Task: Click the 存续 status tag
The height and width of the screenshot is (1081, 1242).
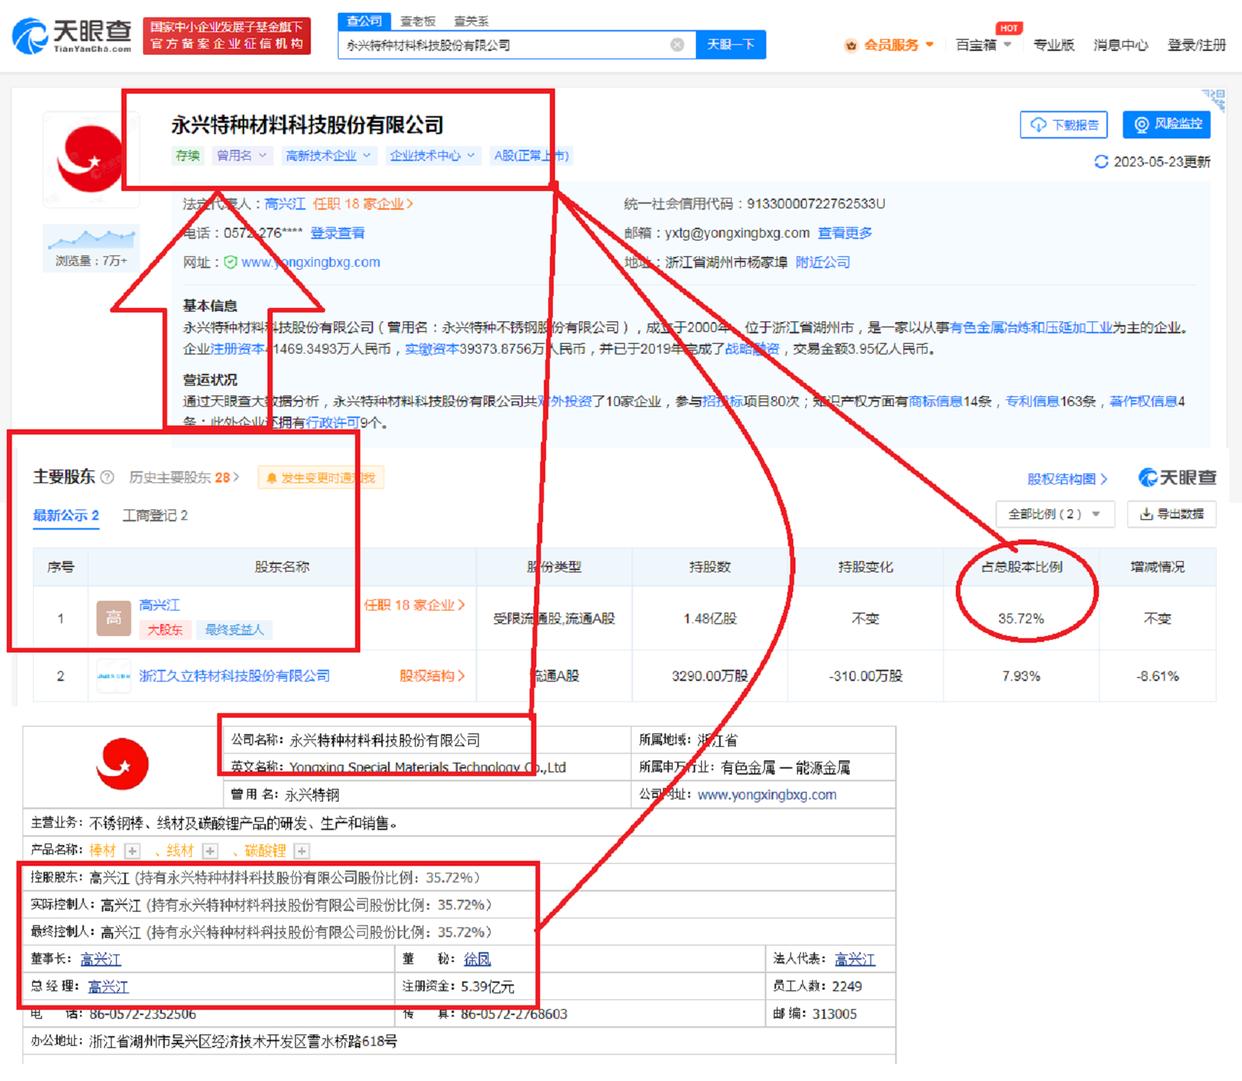Action: 188,156
